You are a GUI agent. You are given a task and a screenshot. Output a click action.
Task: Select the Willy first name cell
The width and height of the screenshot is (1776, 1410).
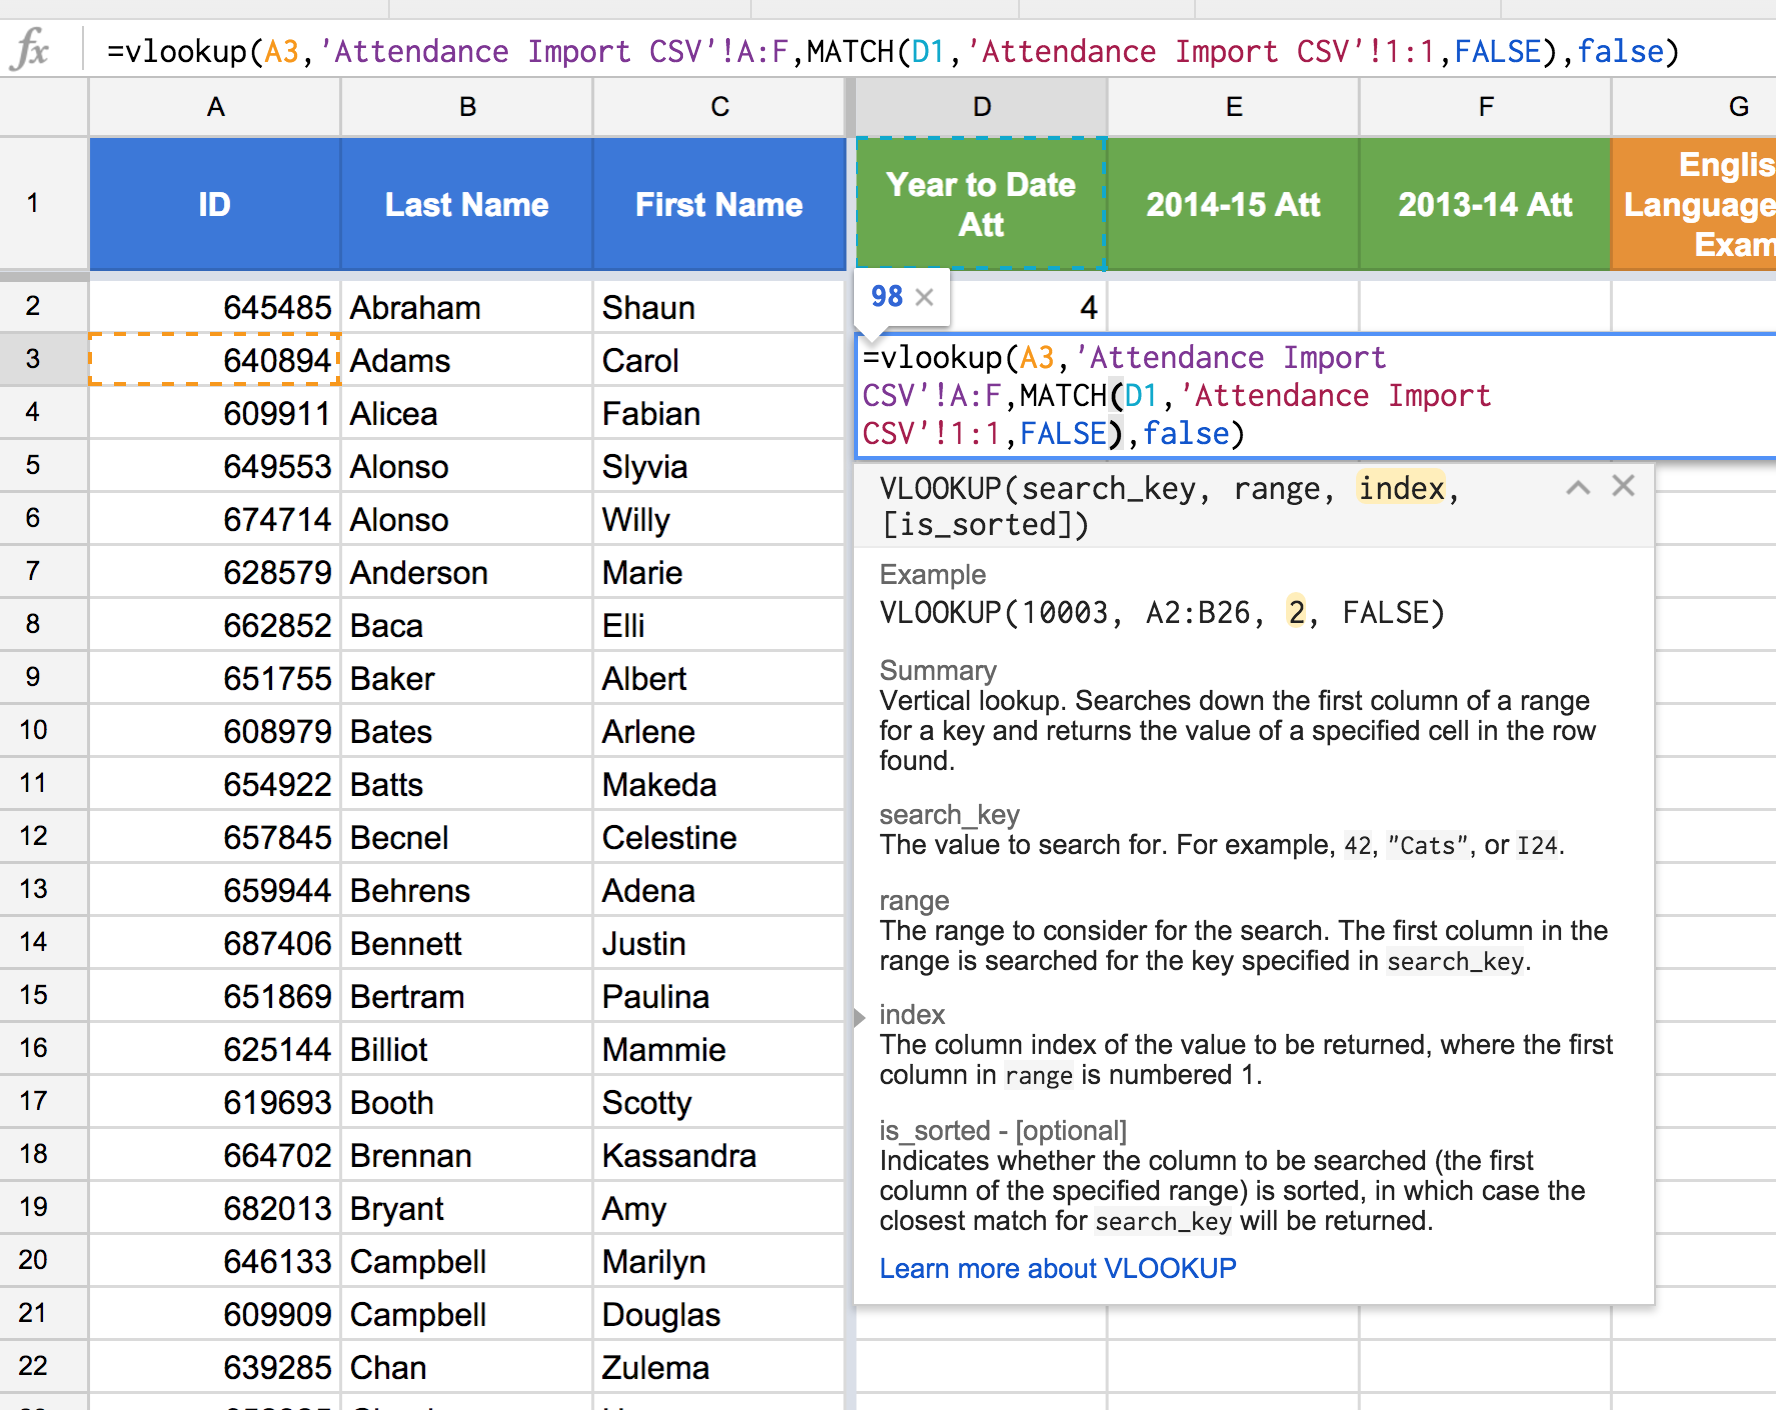[x=719, y=519]
